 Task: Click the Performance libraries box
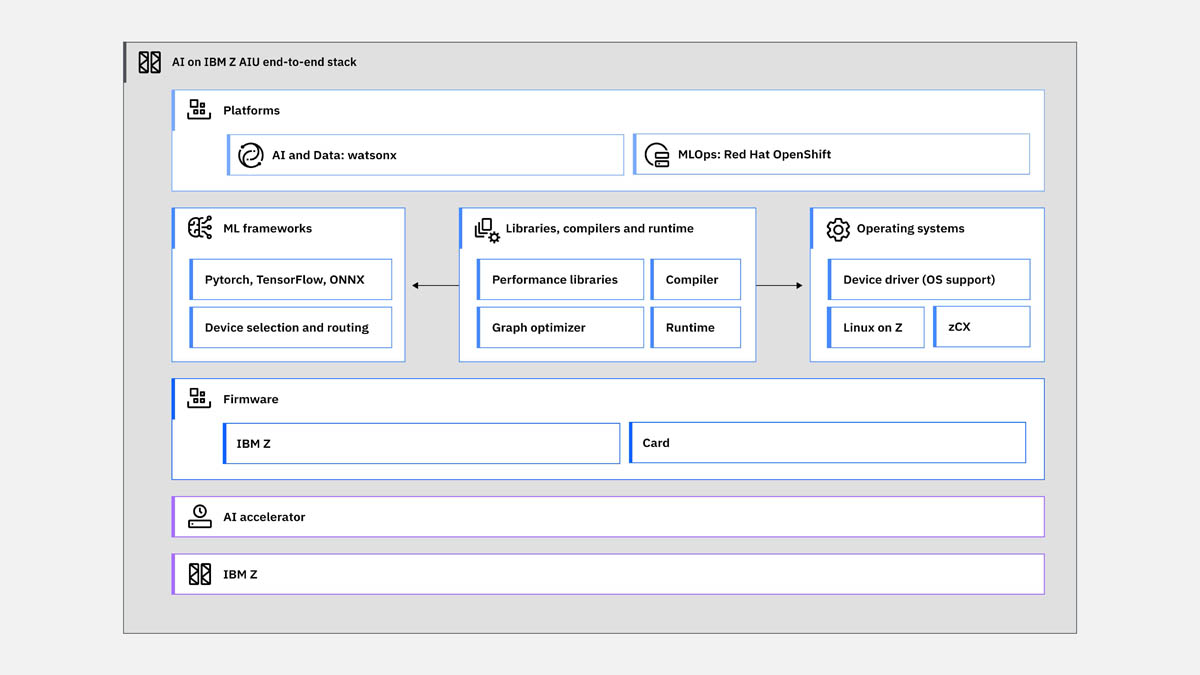(x=560, y=280)
